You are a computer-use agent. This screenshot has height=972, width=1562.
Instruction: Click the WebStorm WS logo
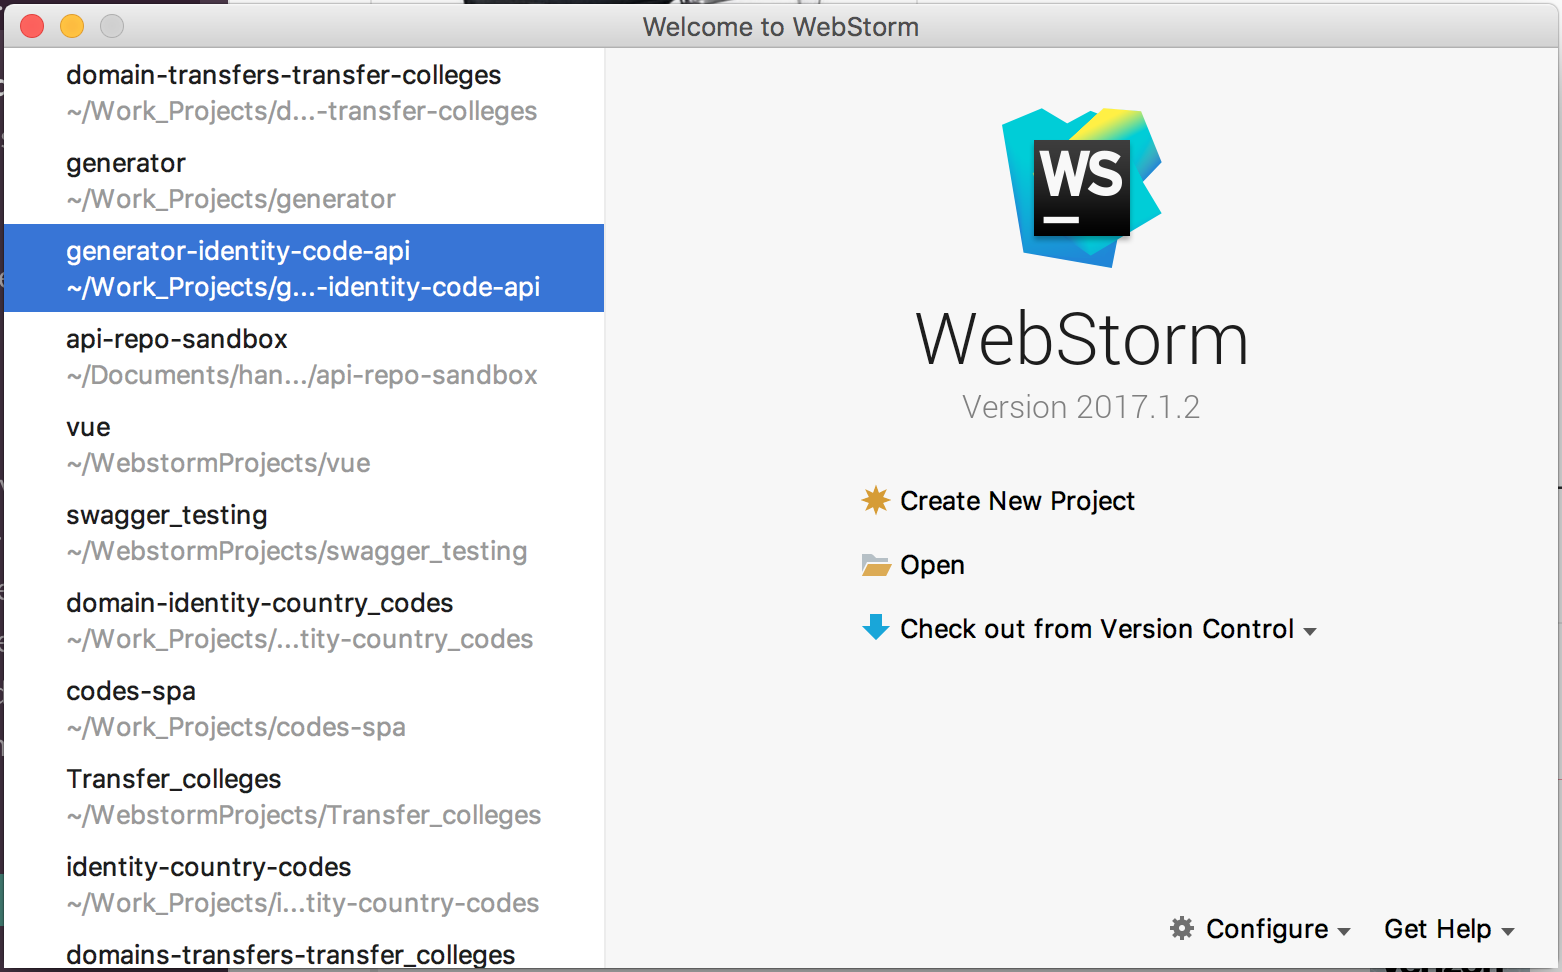1082,187
